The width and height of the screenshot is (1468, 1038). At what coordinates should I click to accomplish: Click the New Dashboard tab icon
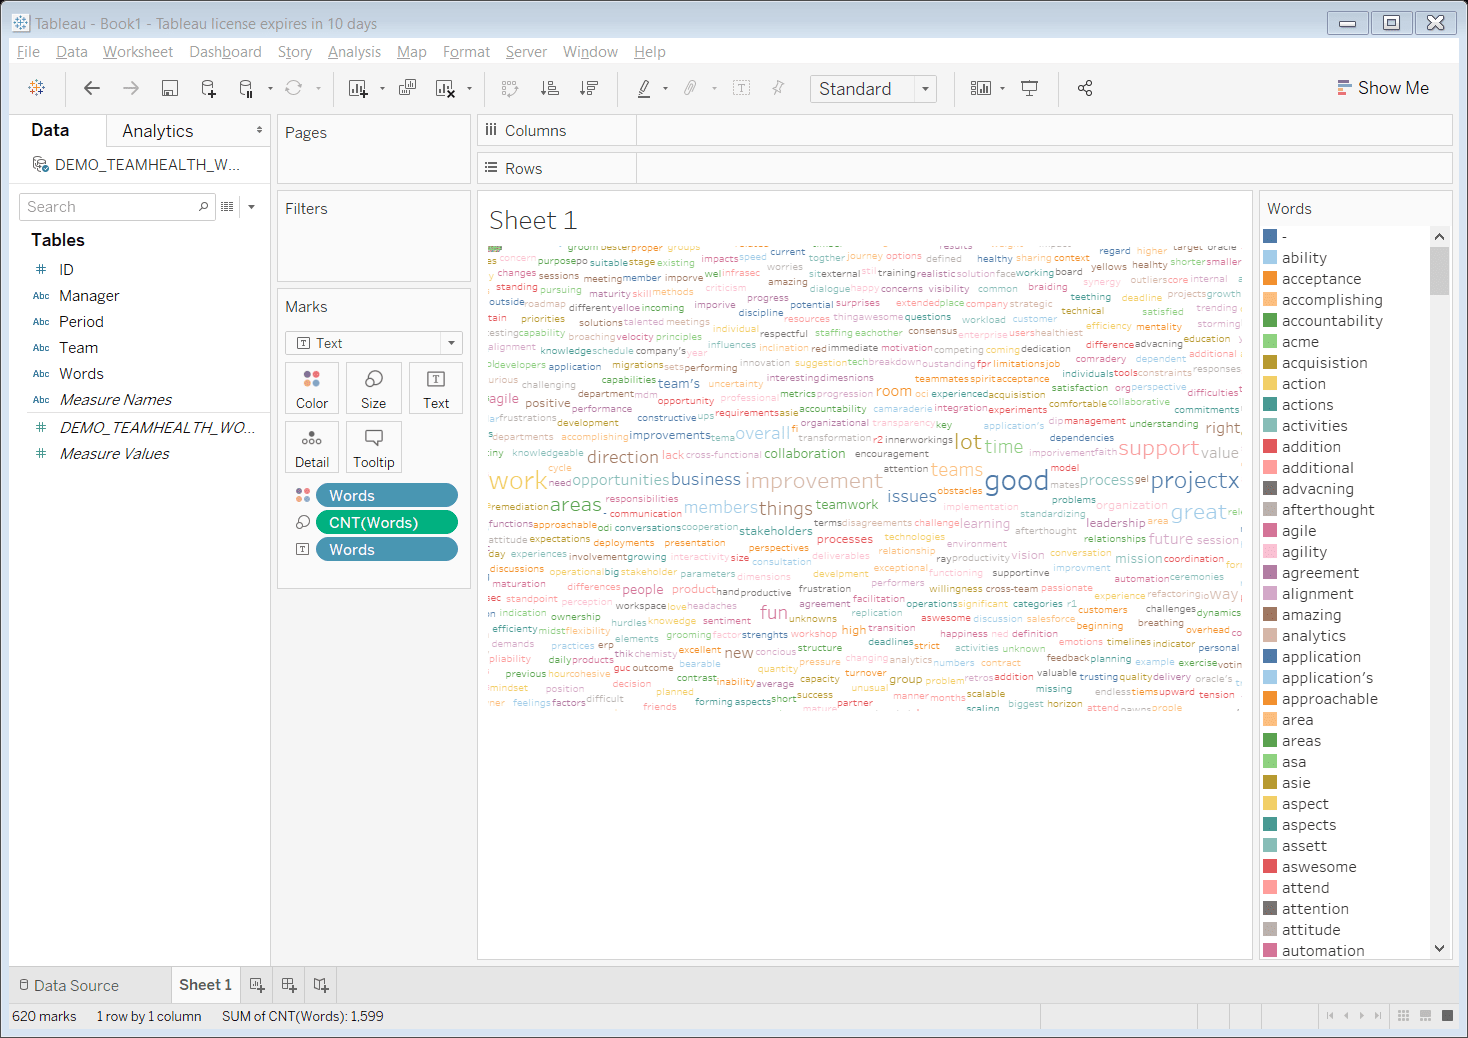(289, 985)
